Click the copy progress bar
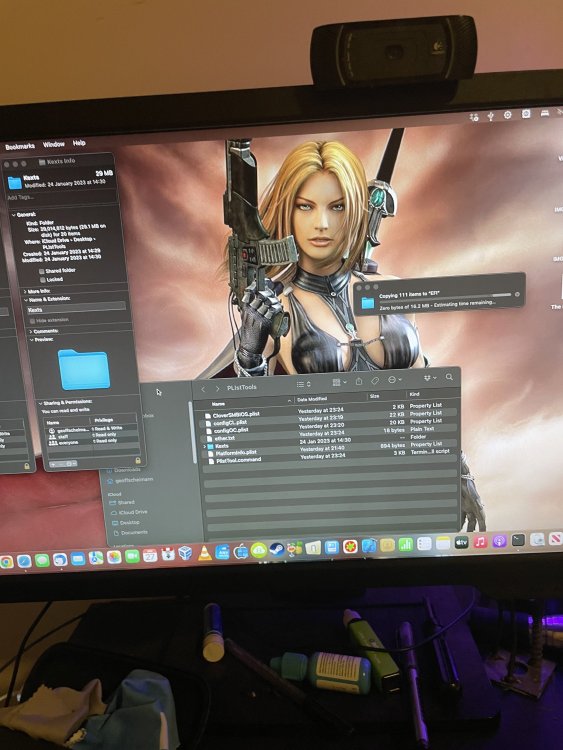 (445, 295)
